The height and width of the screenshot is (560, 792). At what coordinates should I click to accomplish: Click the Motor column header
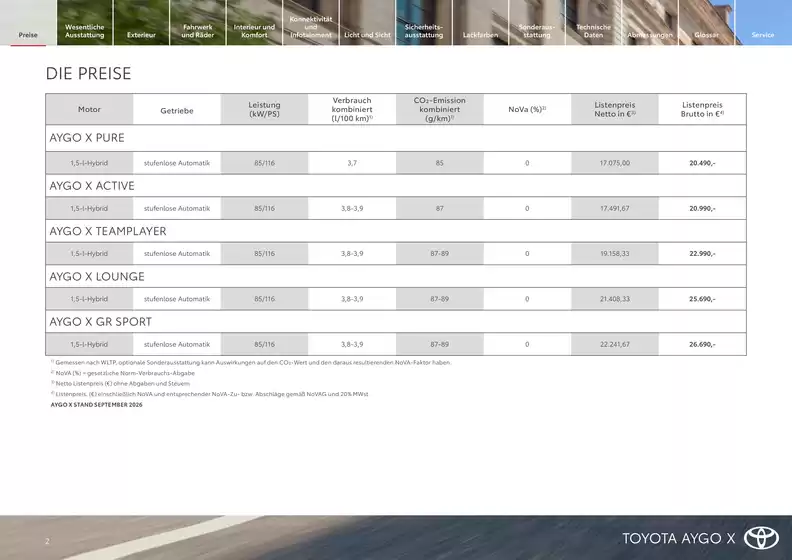(x=89, y=109)
